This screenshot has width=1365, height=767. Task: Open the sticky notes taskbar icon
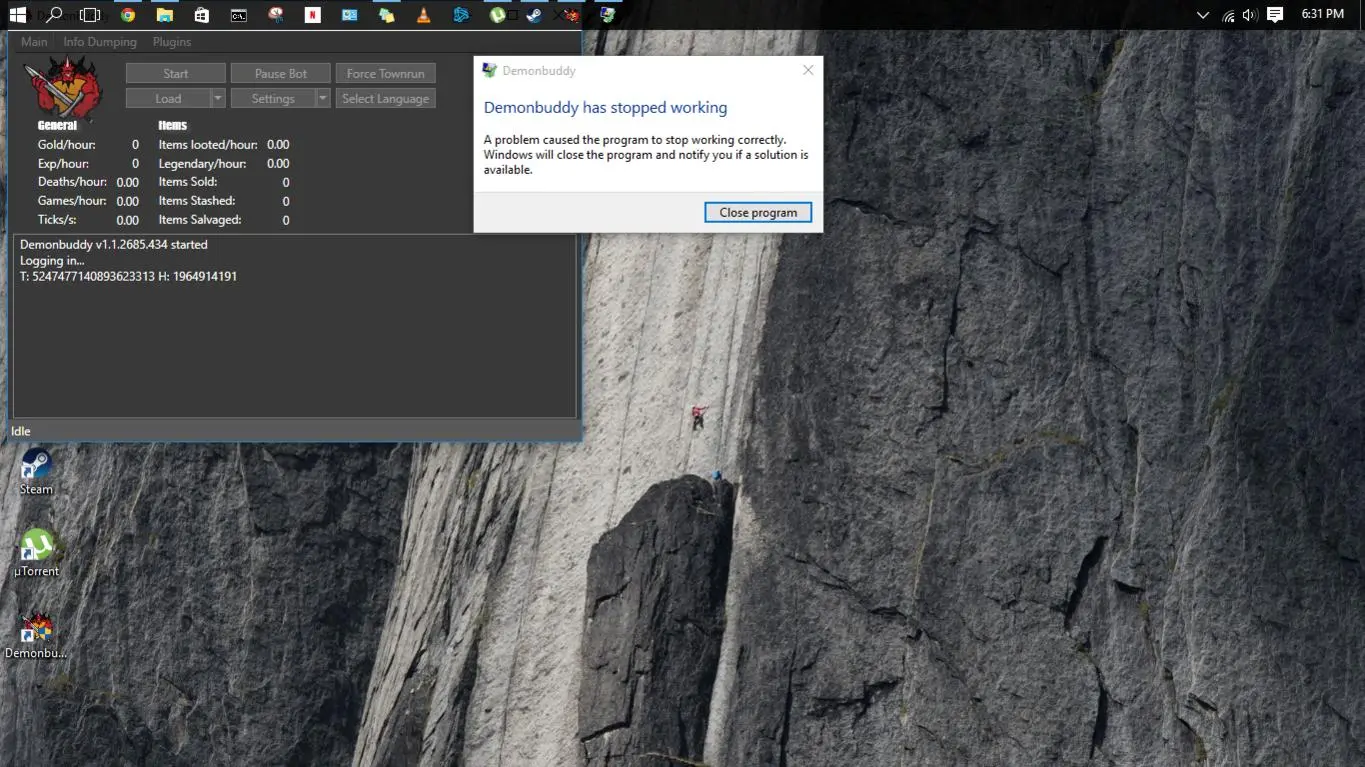click(386, 15)
